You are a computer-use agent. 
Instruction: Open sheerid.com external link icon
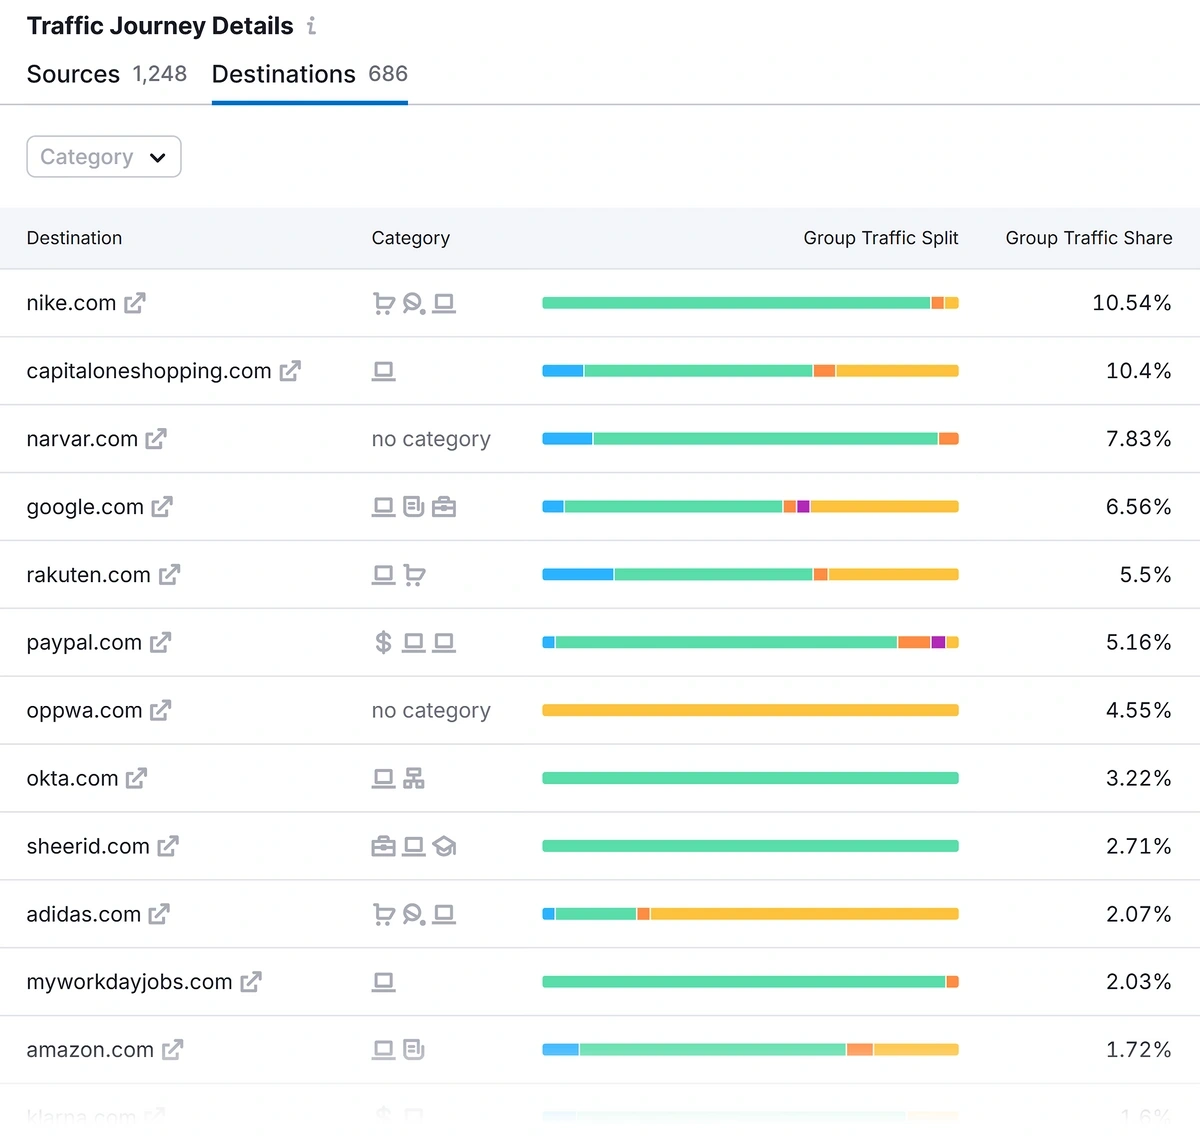click(x=168, y=846)
